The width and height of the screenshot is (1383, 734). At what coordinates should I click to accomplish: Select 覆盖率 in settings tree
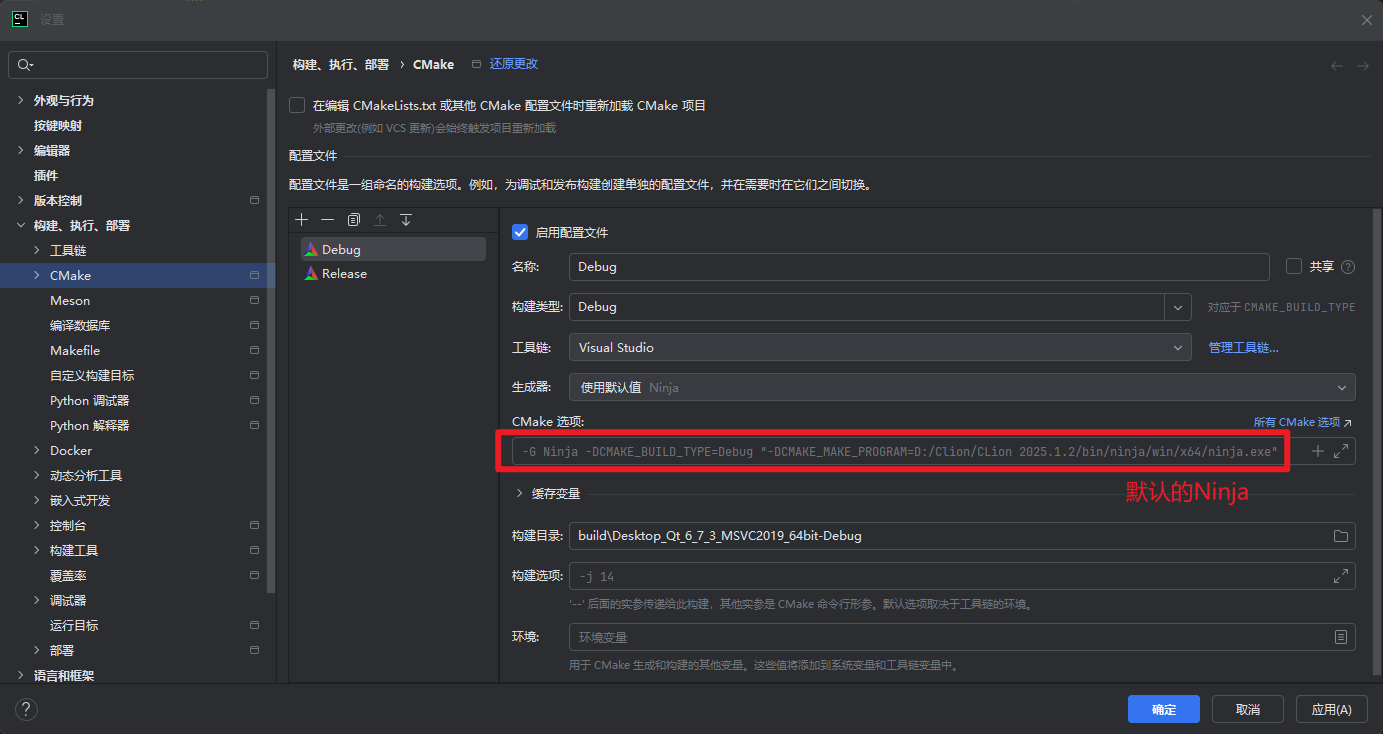click(68, 576)
